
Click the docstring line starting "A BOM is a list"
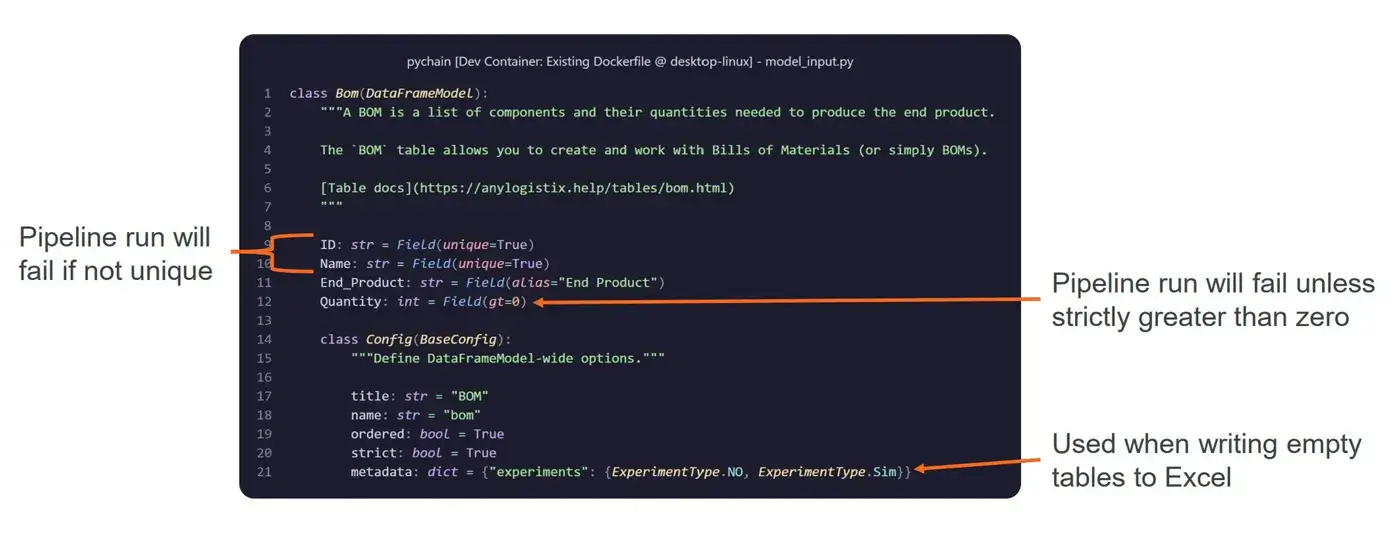coord(658,112)
